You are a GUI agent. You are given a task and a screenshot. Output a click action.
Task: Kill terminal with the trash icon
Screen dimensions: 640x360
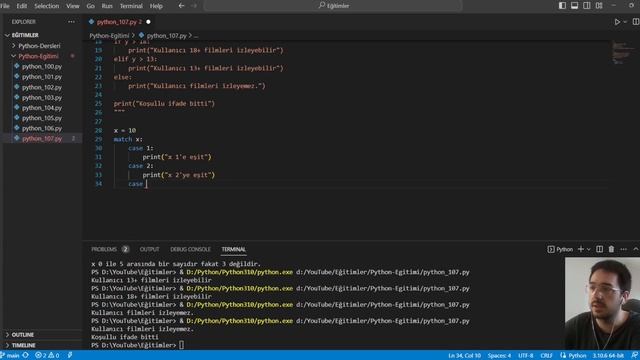(611, 249)
